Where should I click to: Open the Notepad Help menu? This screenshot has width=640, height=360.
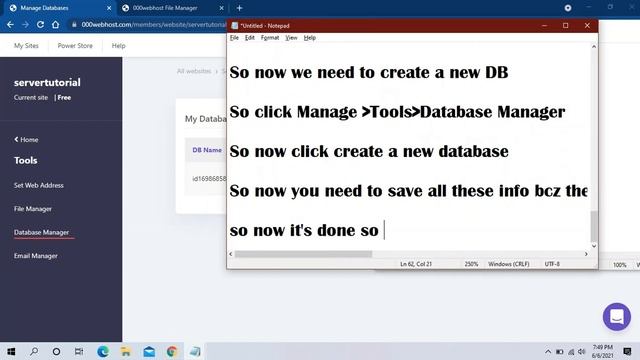point(310,38)
